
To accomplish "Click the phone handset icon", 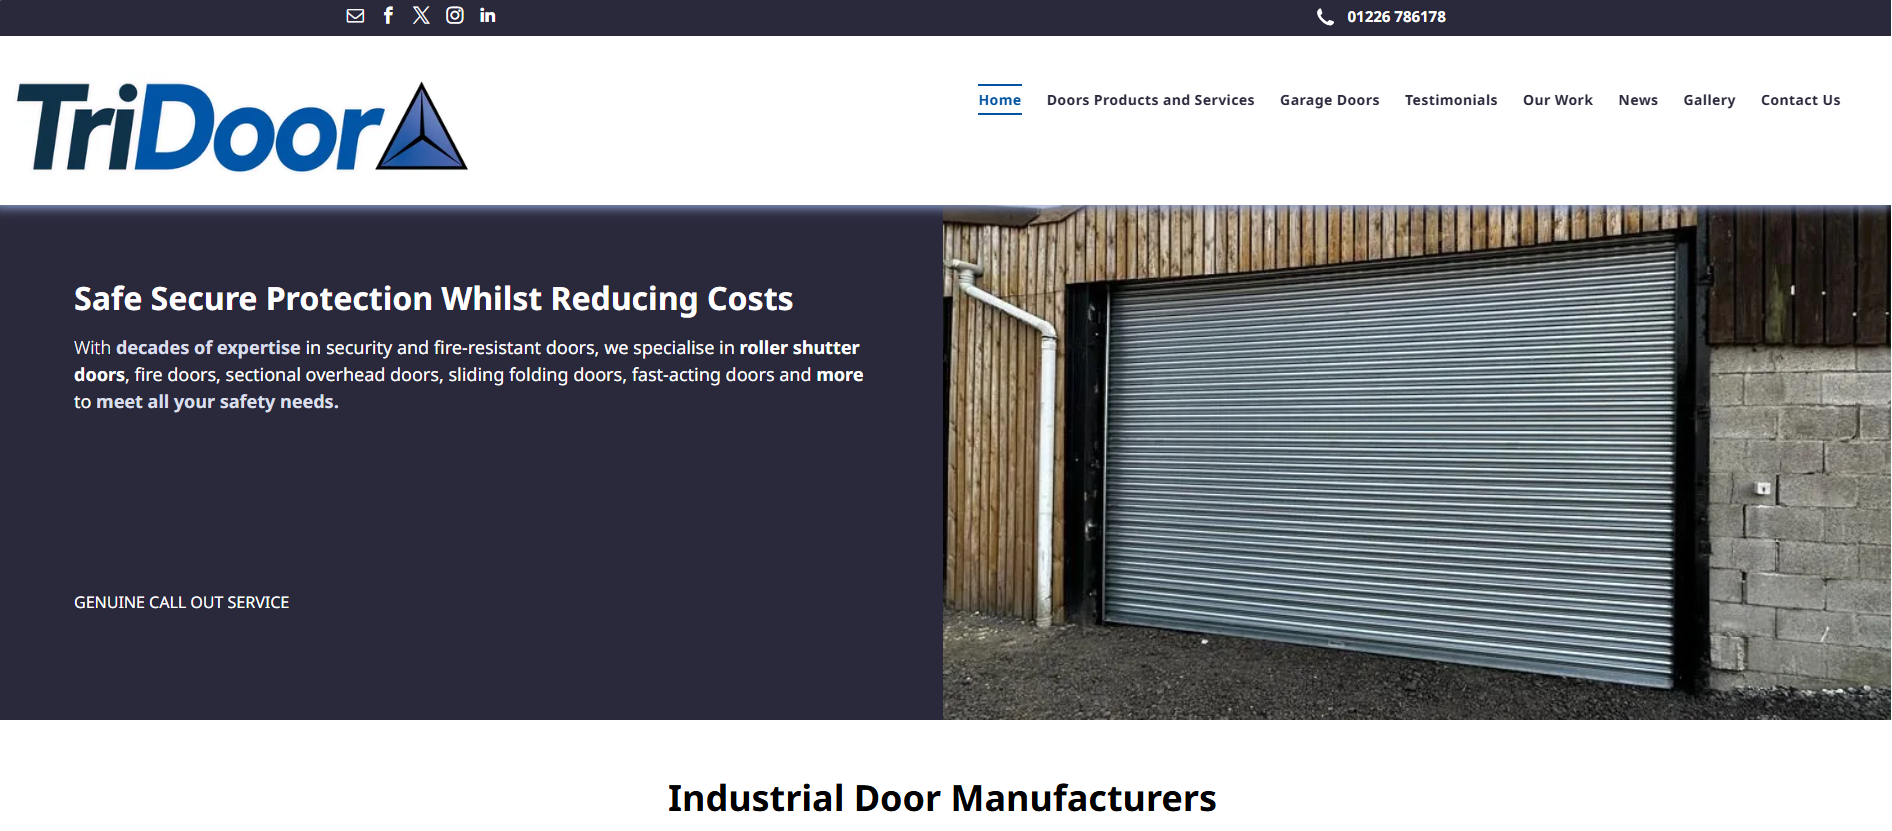I will 1325,17.
